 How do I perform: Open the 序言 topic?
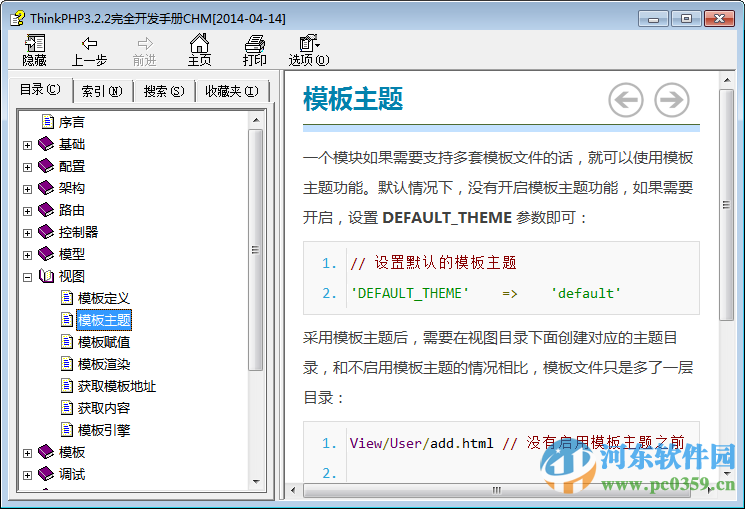coord(72,122)
